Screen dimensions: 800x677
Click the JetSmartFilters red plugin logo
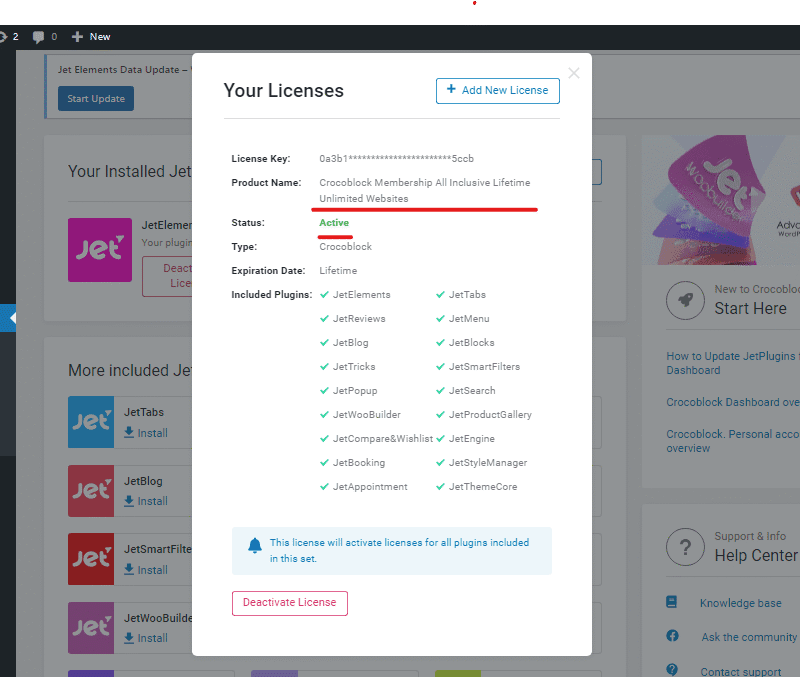(x=91, y=559)
